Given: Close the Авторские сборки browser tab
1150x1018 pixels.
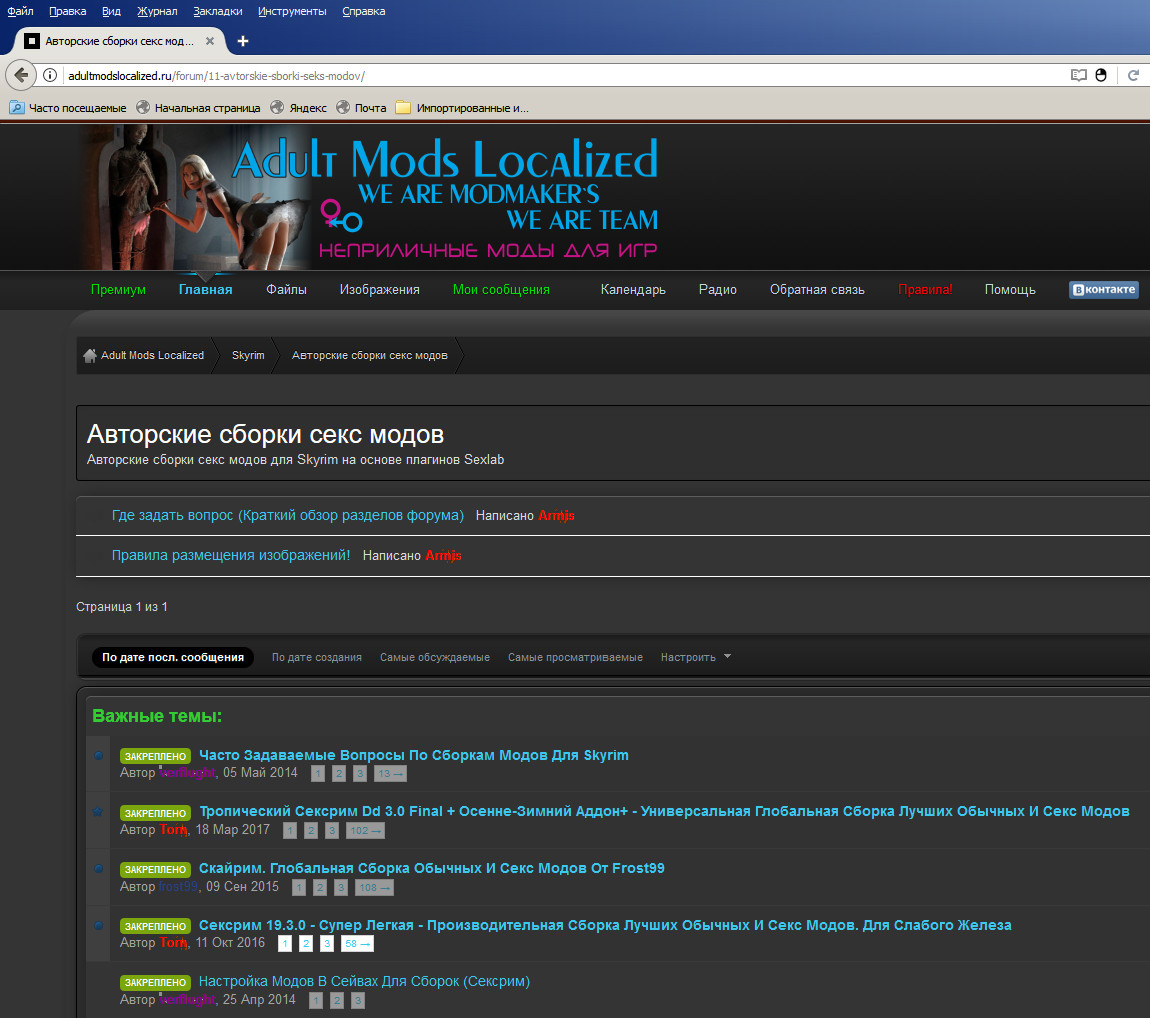Looking at the screenshot, I should pyautogui.click(x=210, y=41).
